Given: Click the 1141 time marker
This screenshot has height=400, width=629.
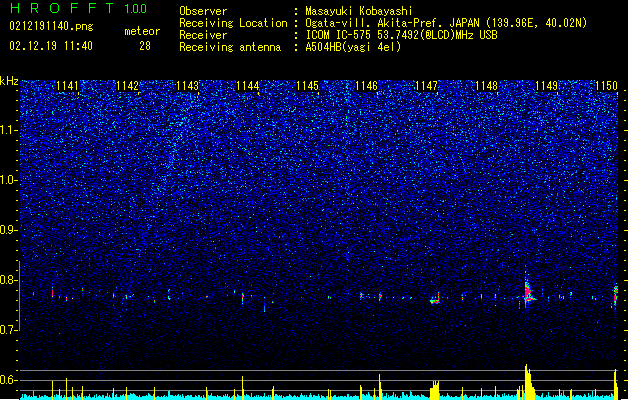Looking at the screenshot, I should pos(67,86).
